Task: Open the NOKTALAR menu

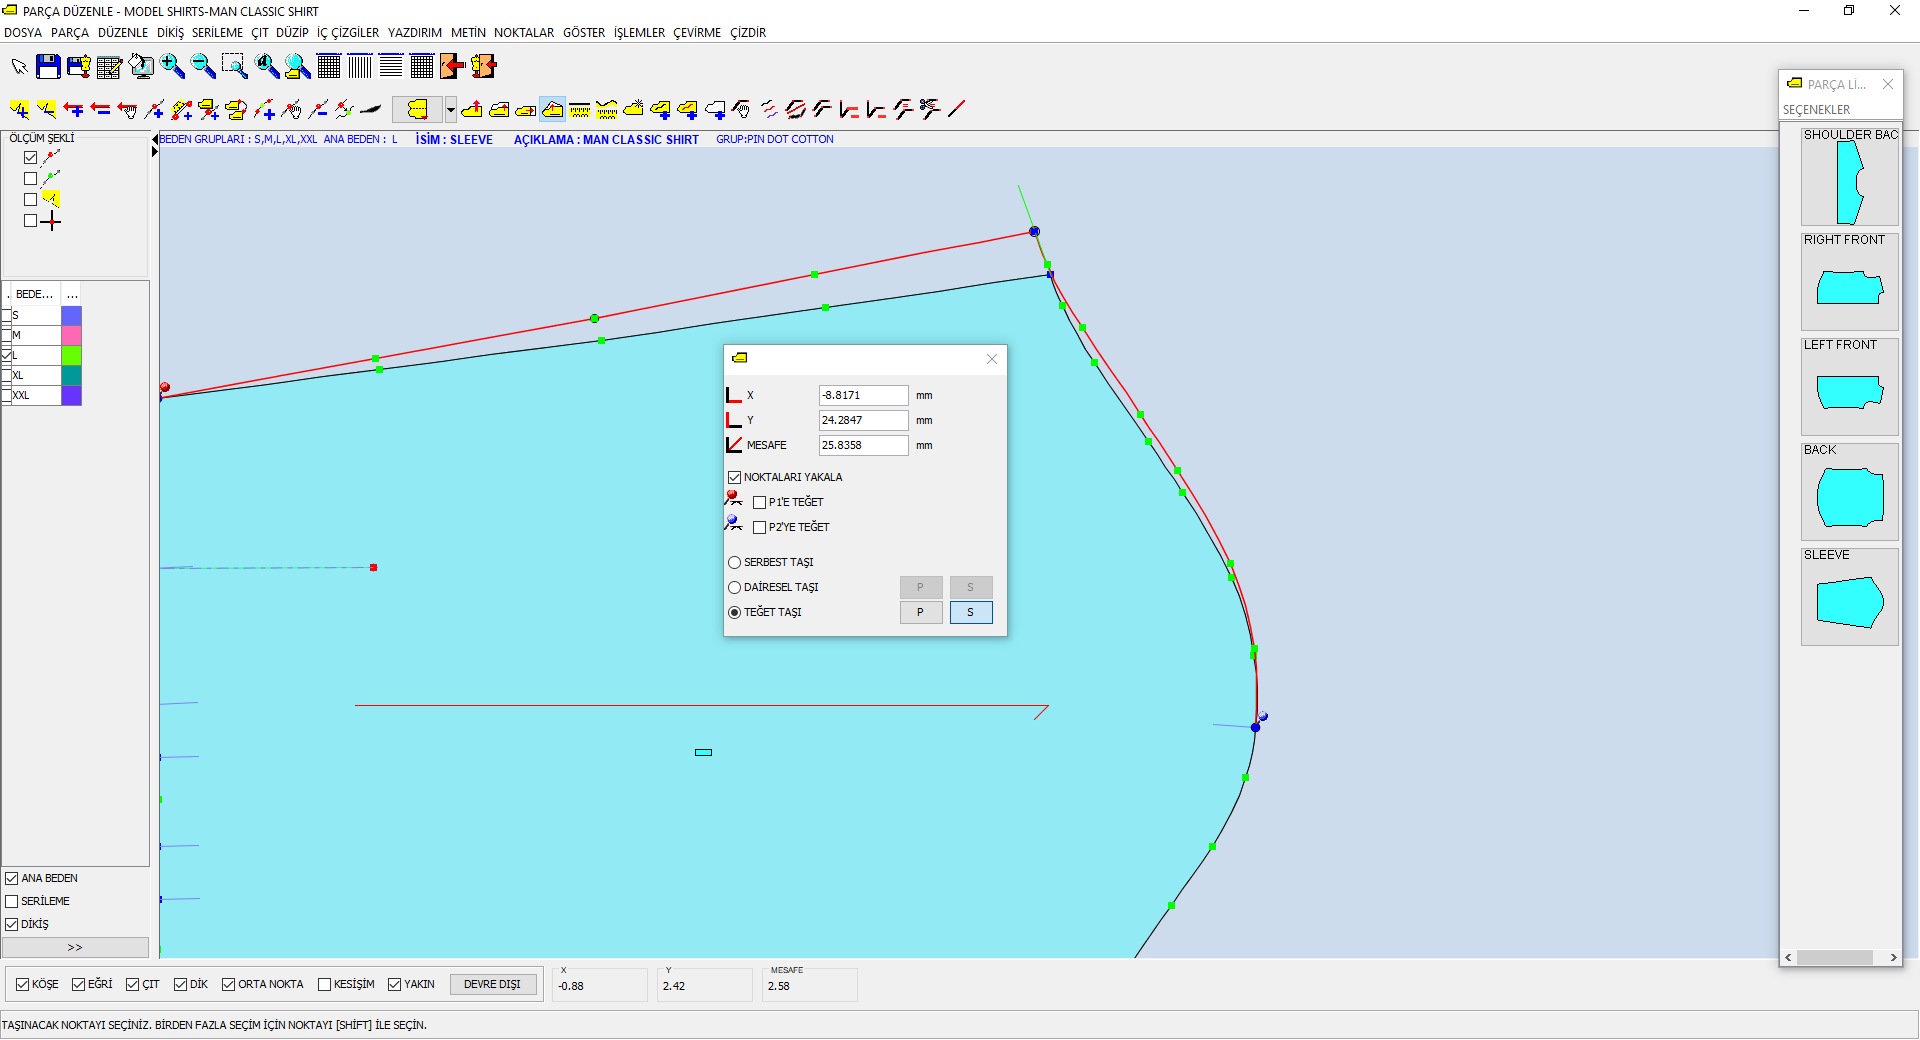Action: tap(523, 33)
